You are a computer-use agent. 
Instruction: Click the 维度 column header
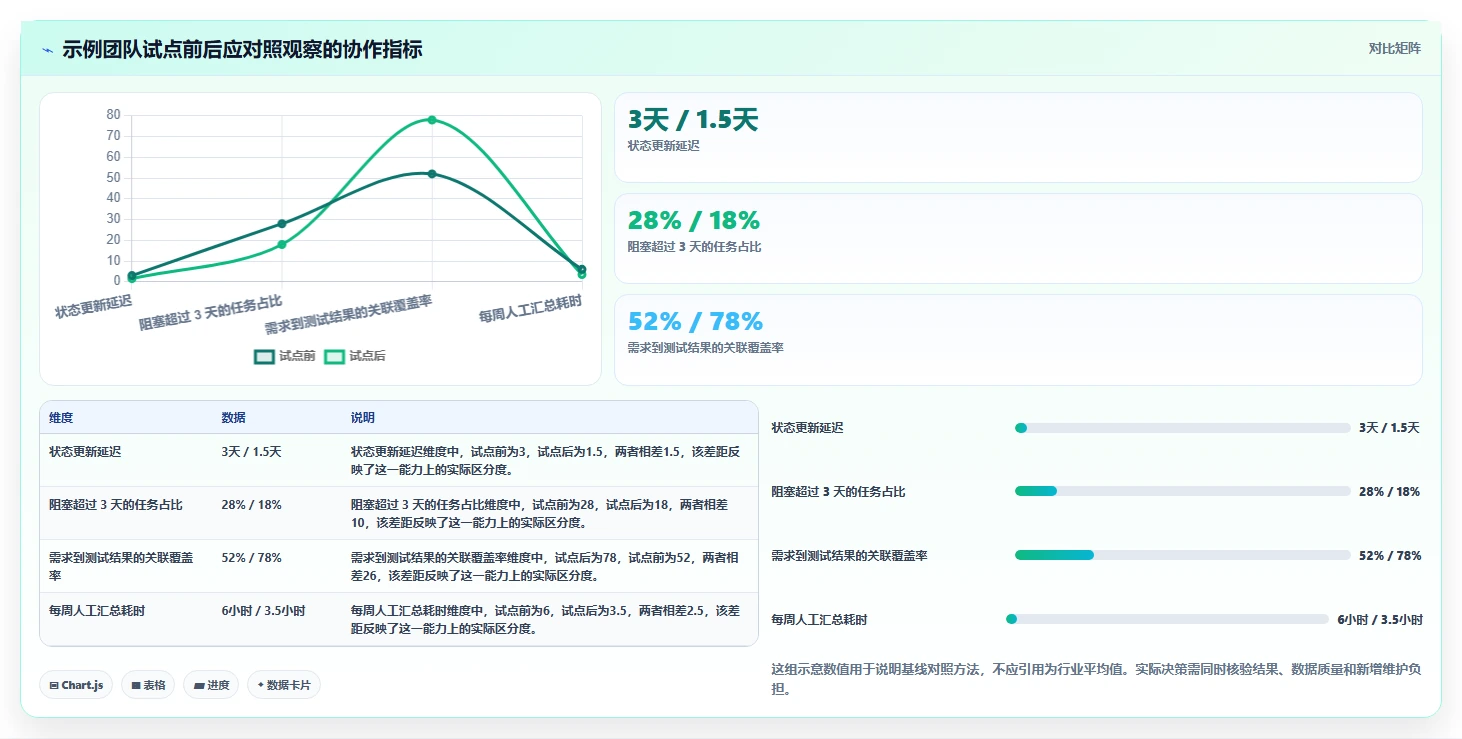point(61,417)
